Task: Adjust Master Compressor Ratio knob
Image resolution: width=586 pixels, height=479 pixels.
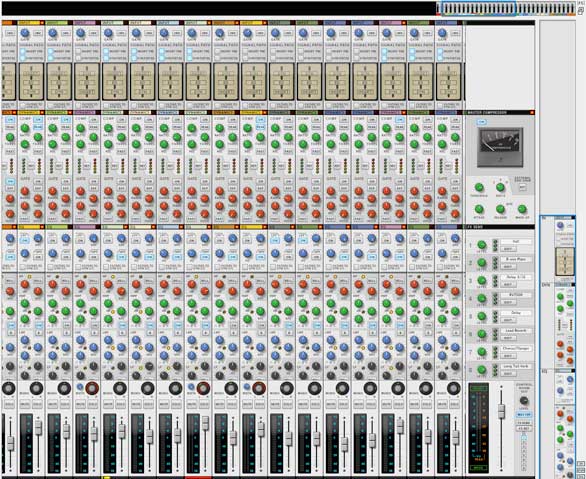Action: 500,188
